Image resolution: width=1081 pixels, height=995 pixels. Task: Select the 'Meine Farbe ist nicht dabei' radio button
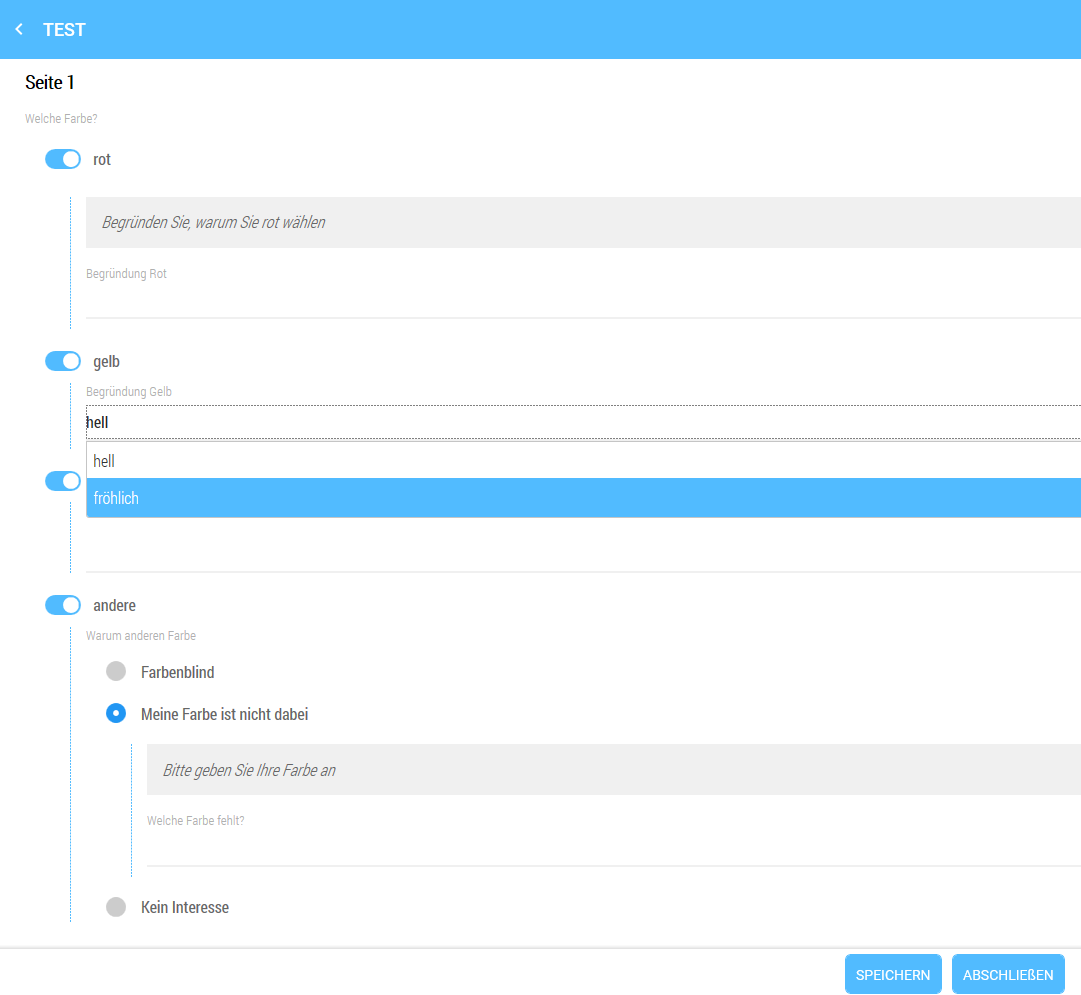click(116, 713)
